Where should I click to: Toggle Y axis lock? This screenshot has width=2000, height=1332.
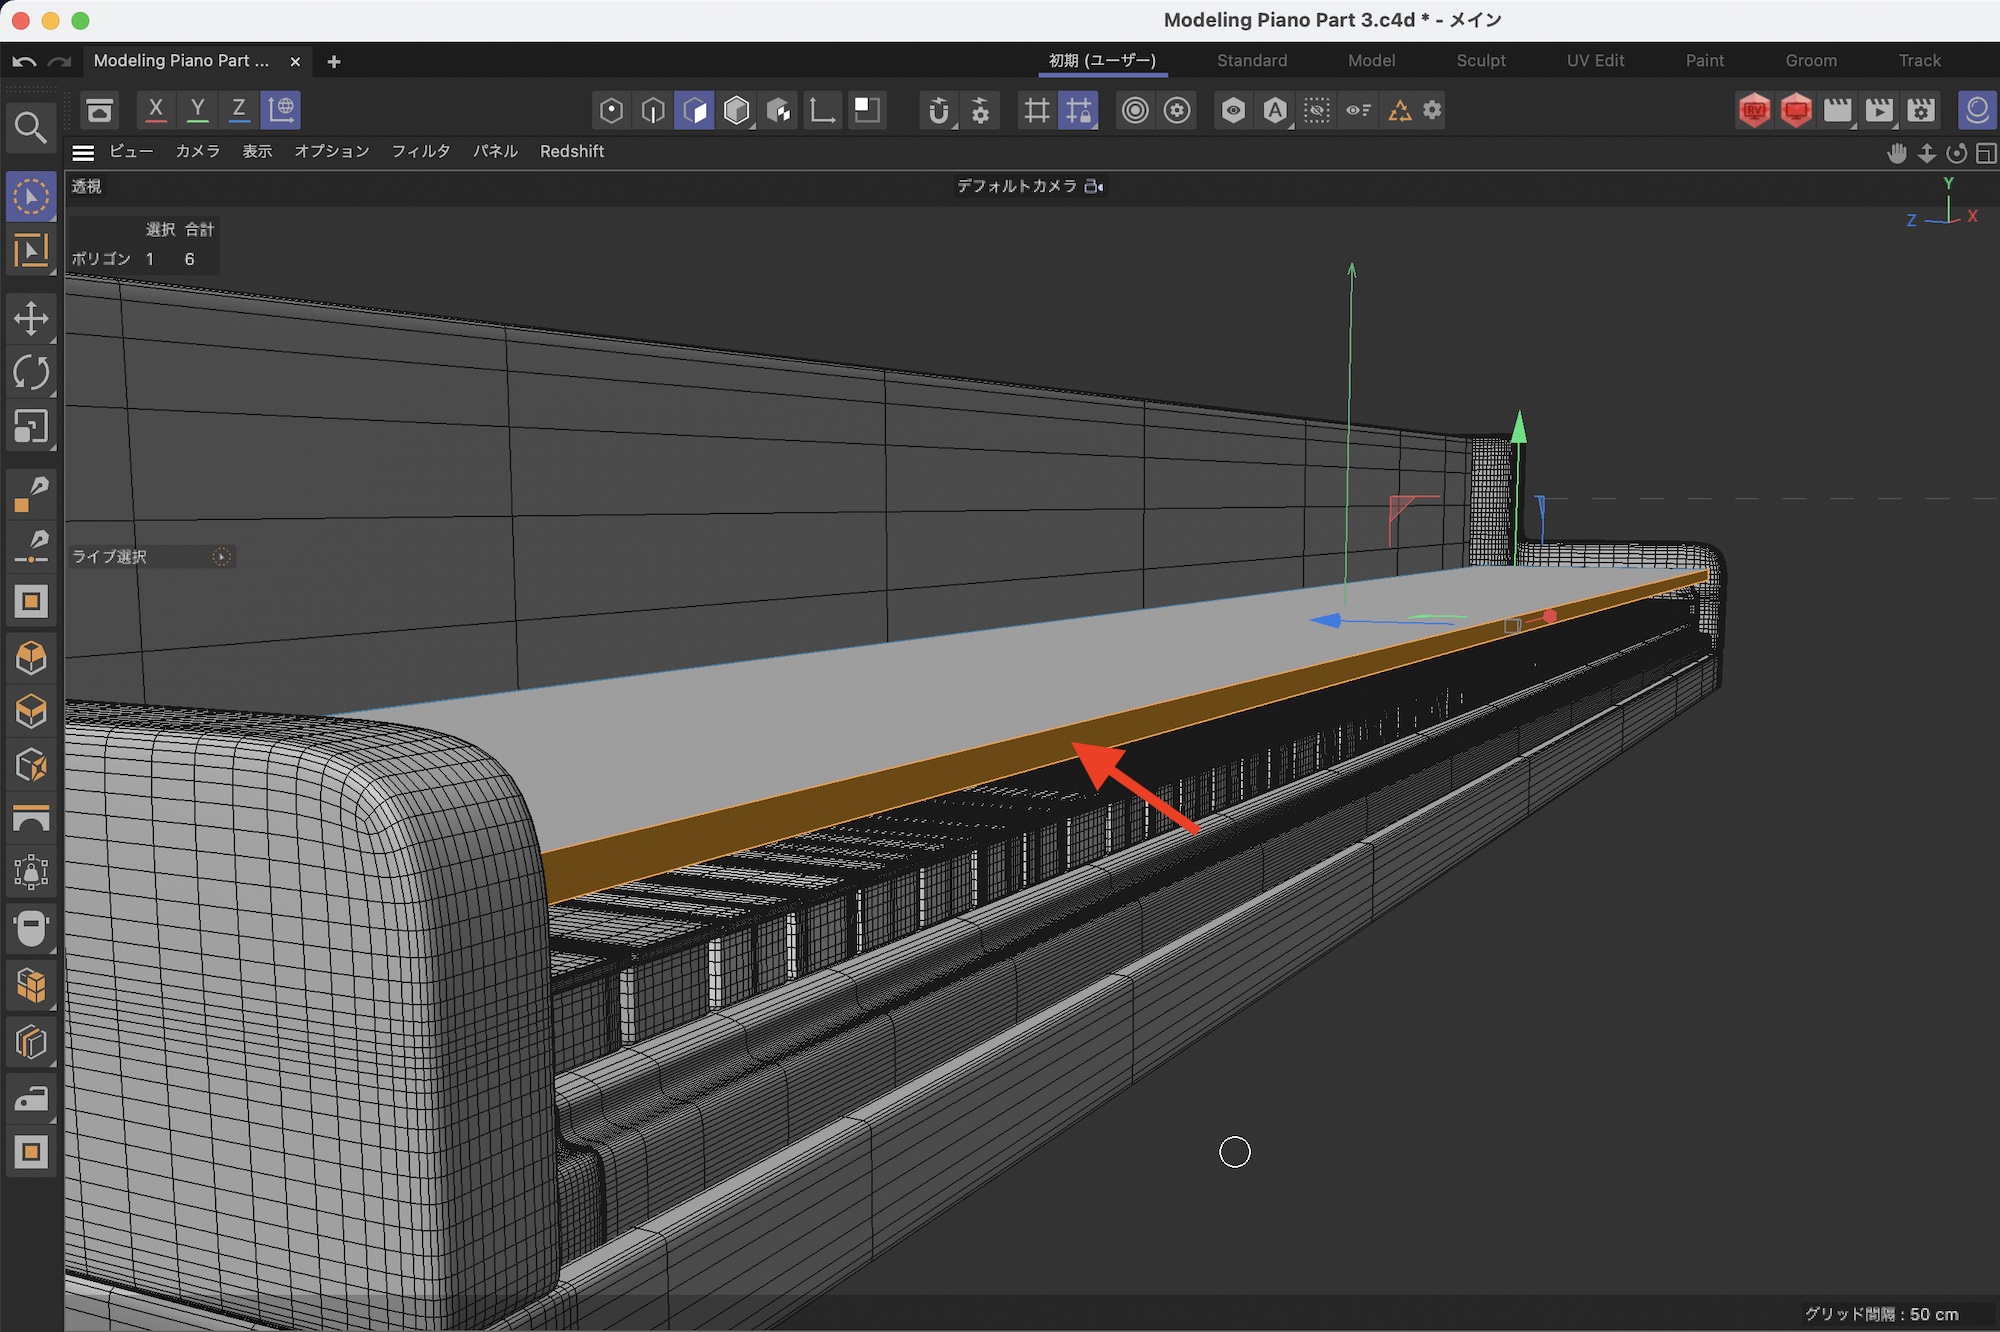click(x=197, y=110)
